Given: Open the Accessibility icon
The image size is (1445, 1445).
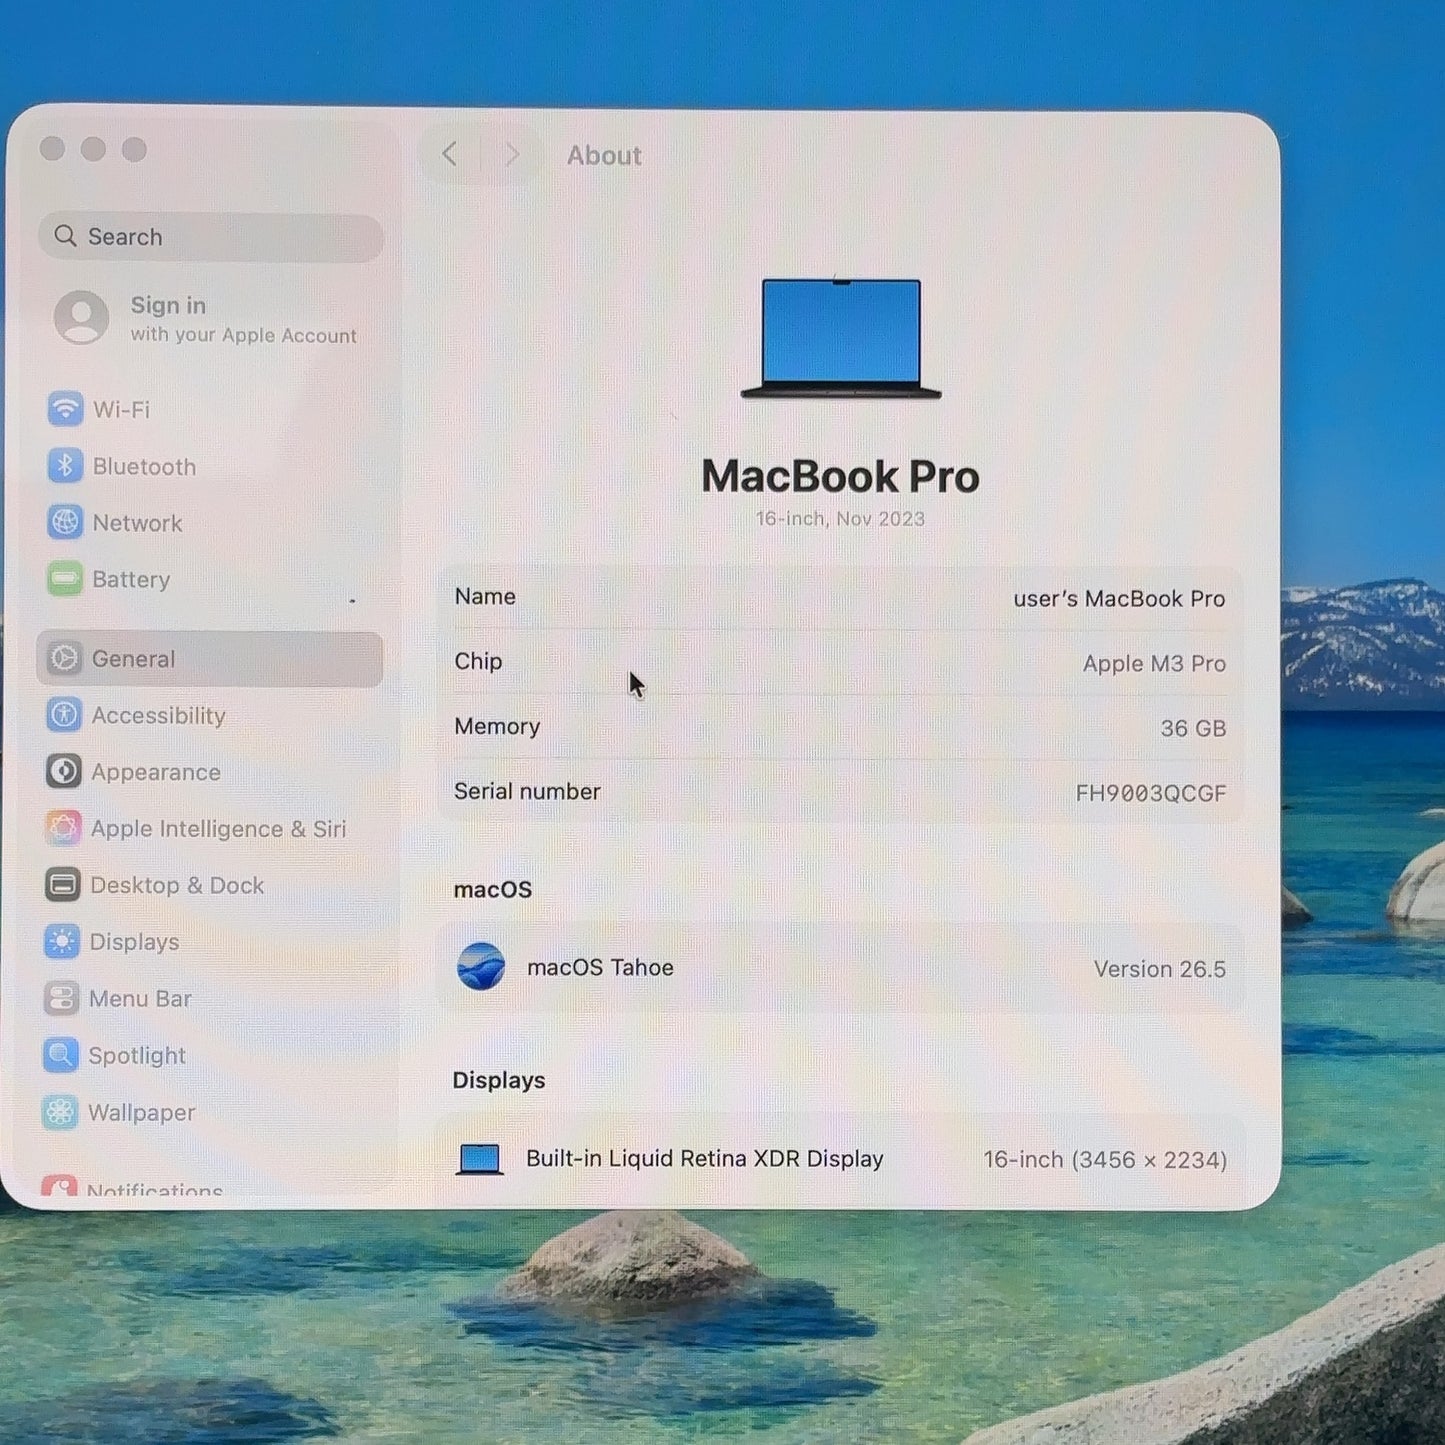Looking at the screenshot, I should tap(64, 715).
